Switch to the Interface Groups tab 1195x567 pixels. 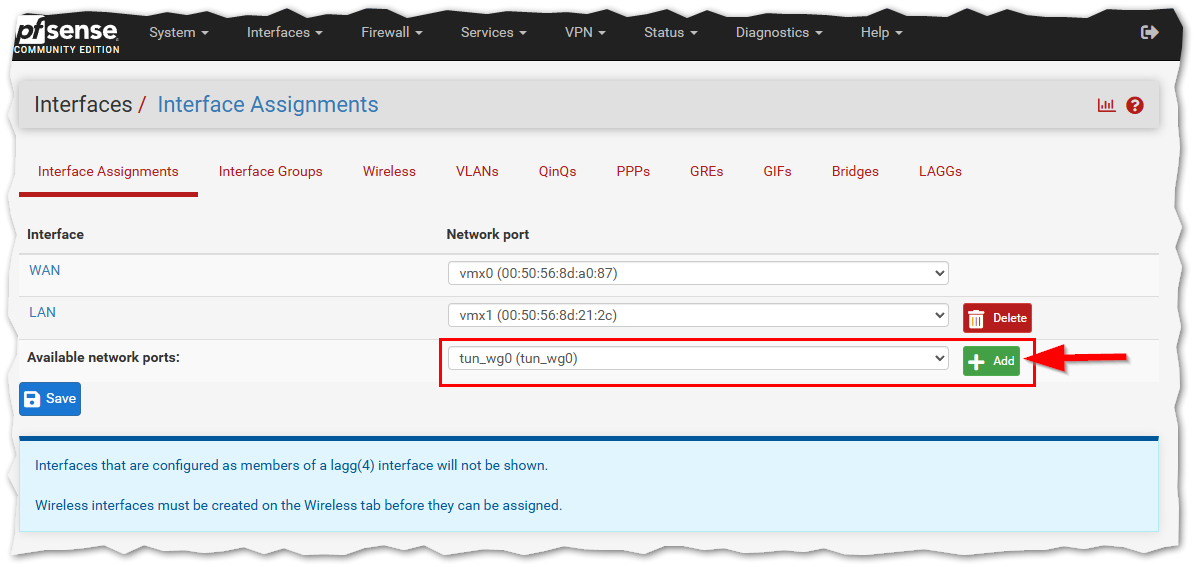(x=271, y=171)
